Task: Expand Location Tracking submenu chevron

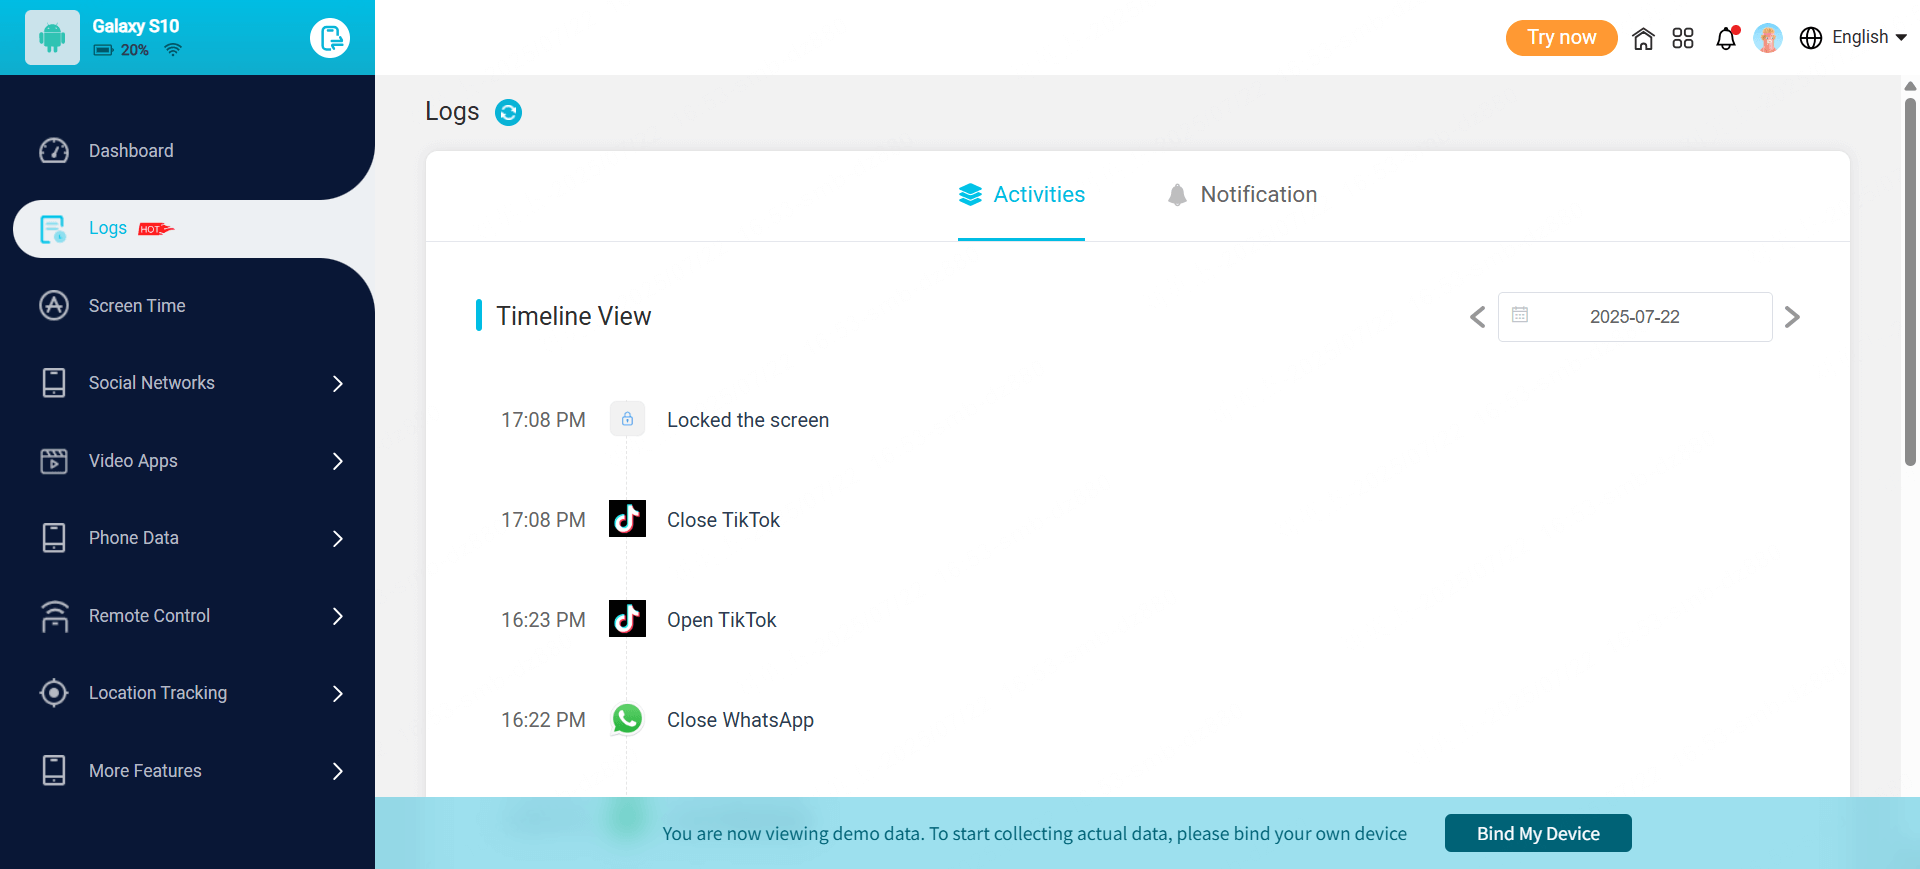Action: pyautogui.click(x=338, y=694)
